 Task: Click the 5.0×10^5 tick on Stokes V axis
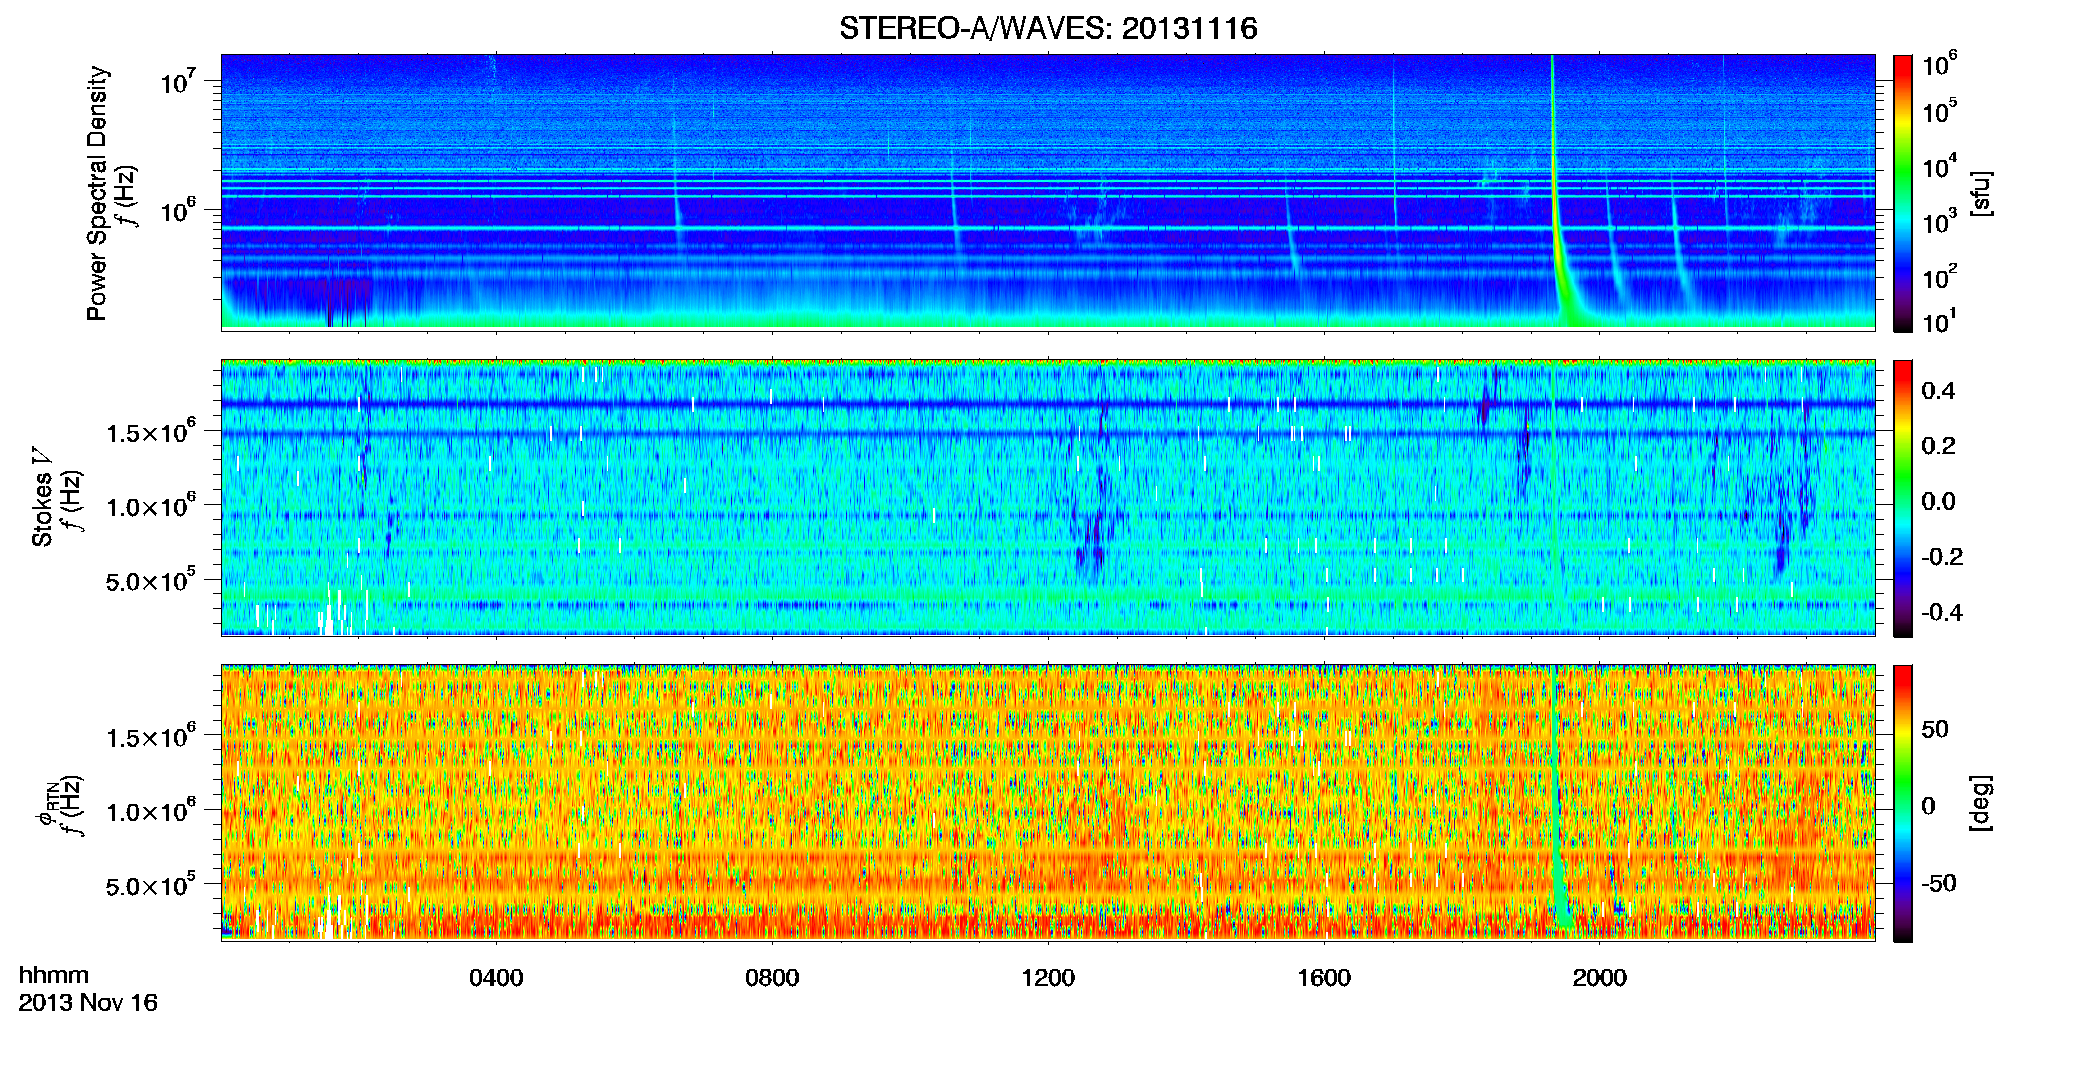tap(151, 580)
